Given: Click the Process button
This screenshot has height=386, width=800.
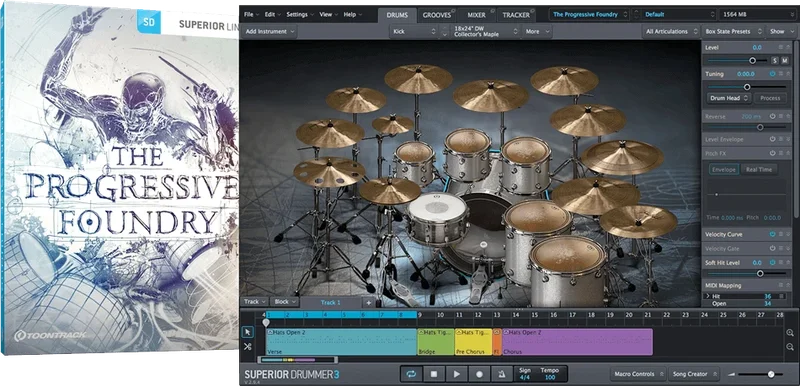Looking at the screenshot, I should [770, 98].
